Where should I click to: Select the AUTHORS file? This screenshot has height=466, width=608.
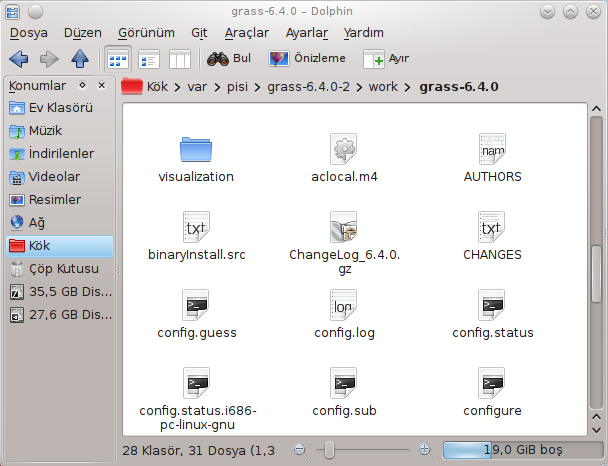pyautogui.click(x=492, y=158)
